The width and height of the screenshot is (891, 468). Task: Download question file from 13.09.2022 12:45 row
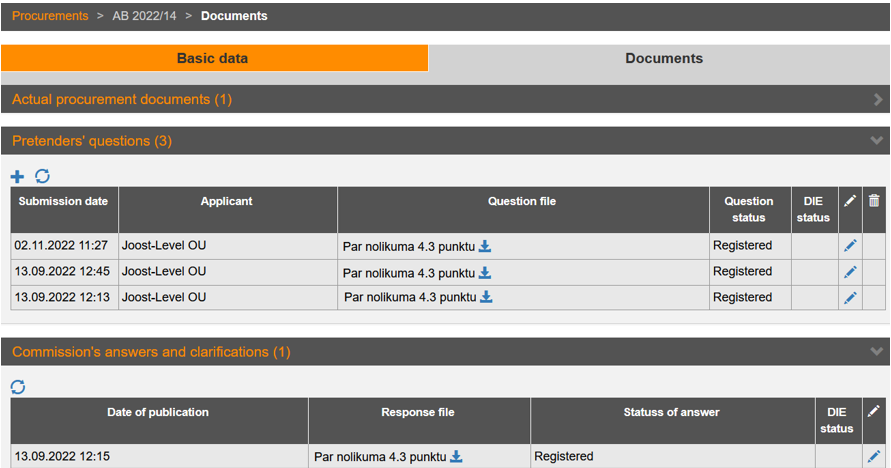click(x=486, y=272)
